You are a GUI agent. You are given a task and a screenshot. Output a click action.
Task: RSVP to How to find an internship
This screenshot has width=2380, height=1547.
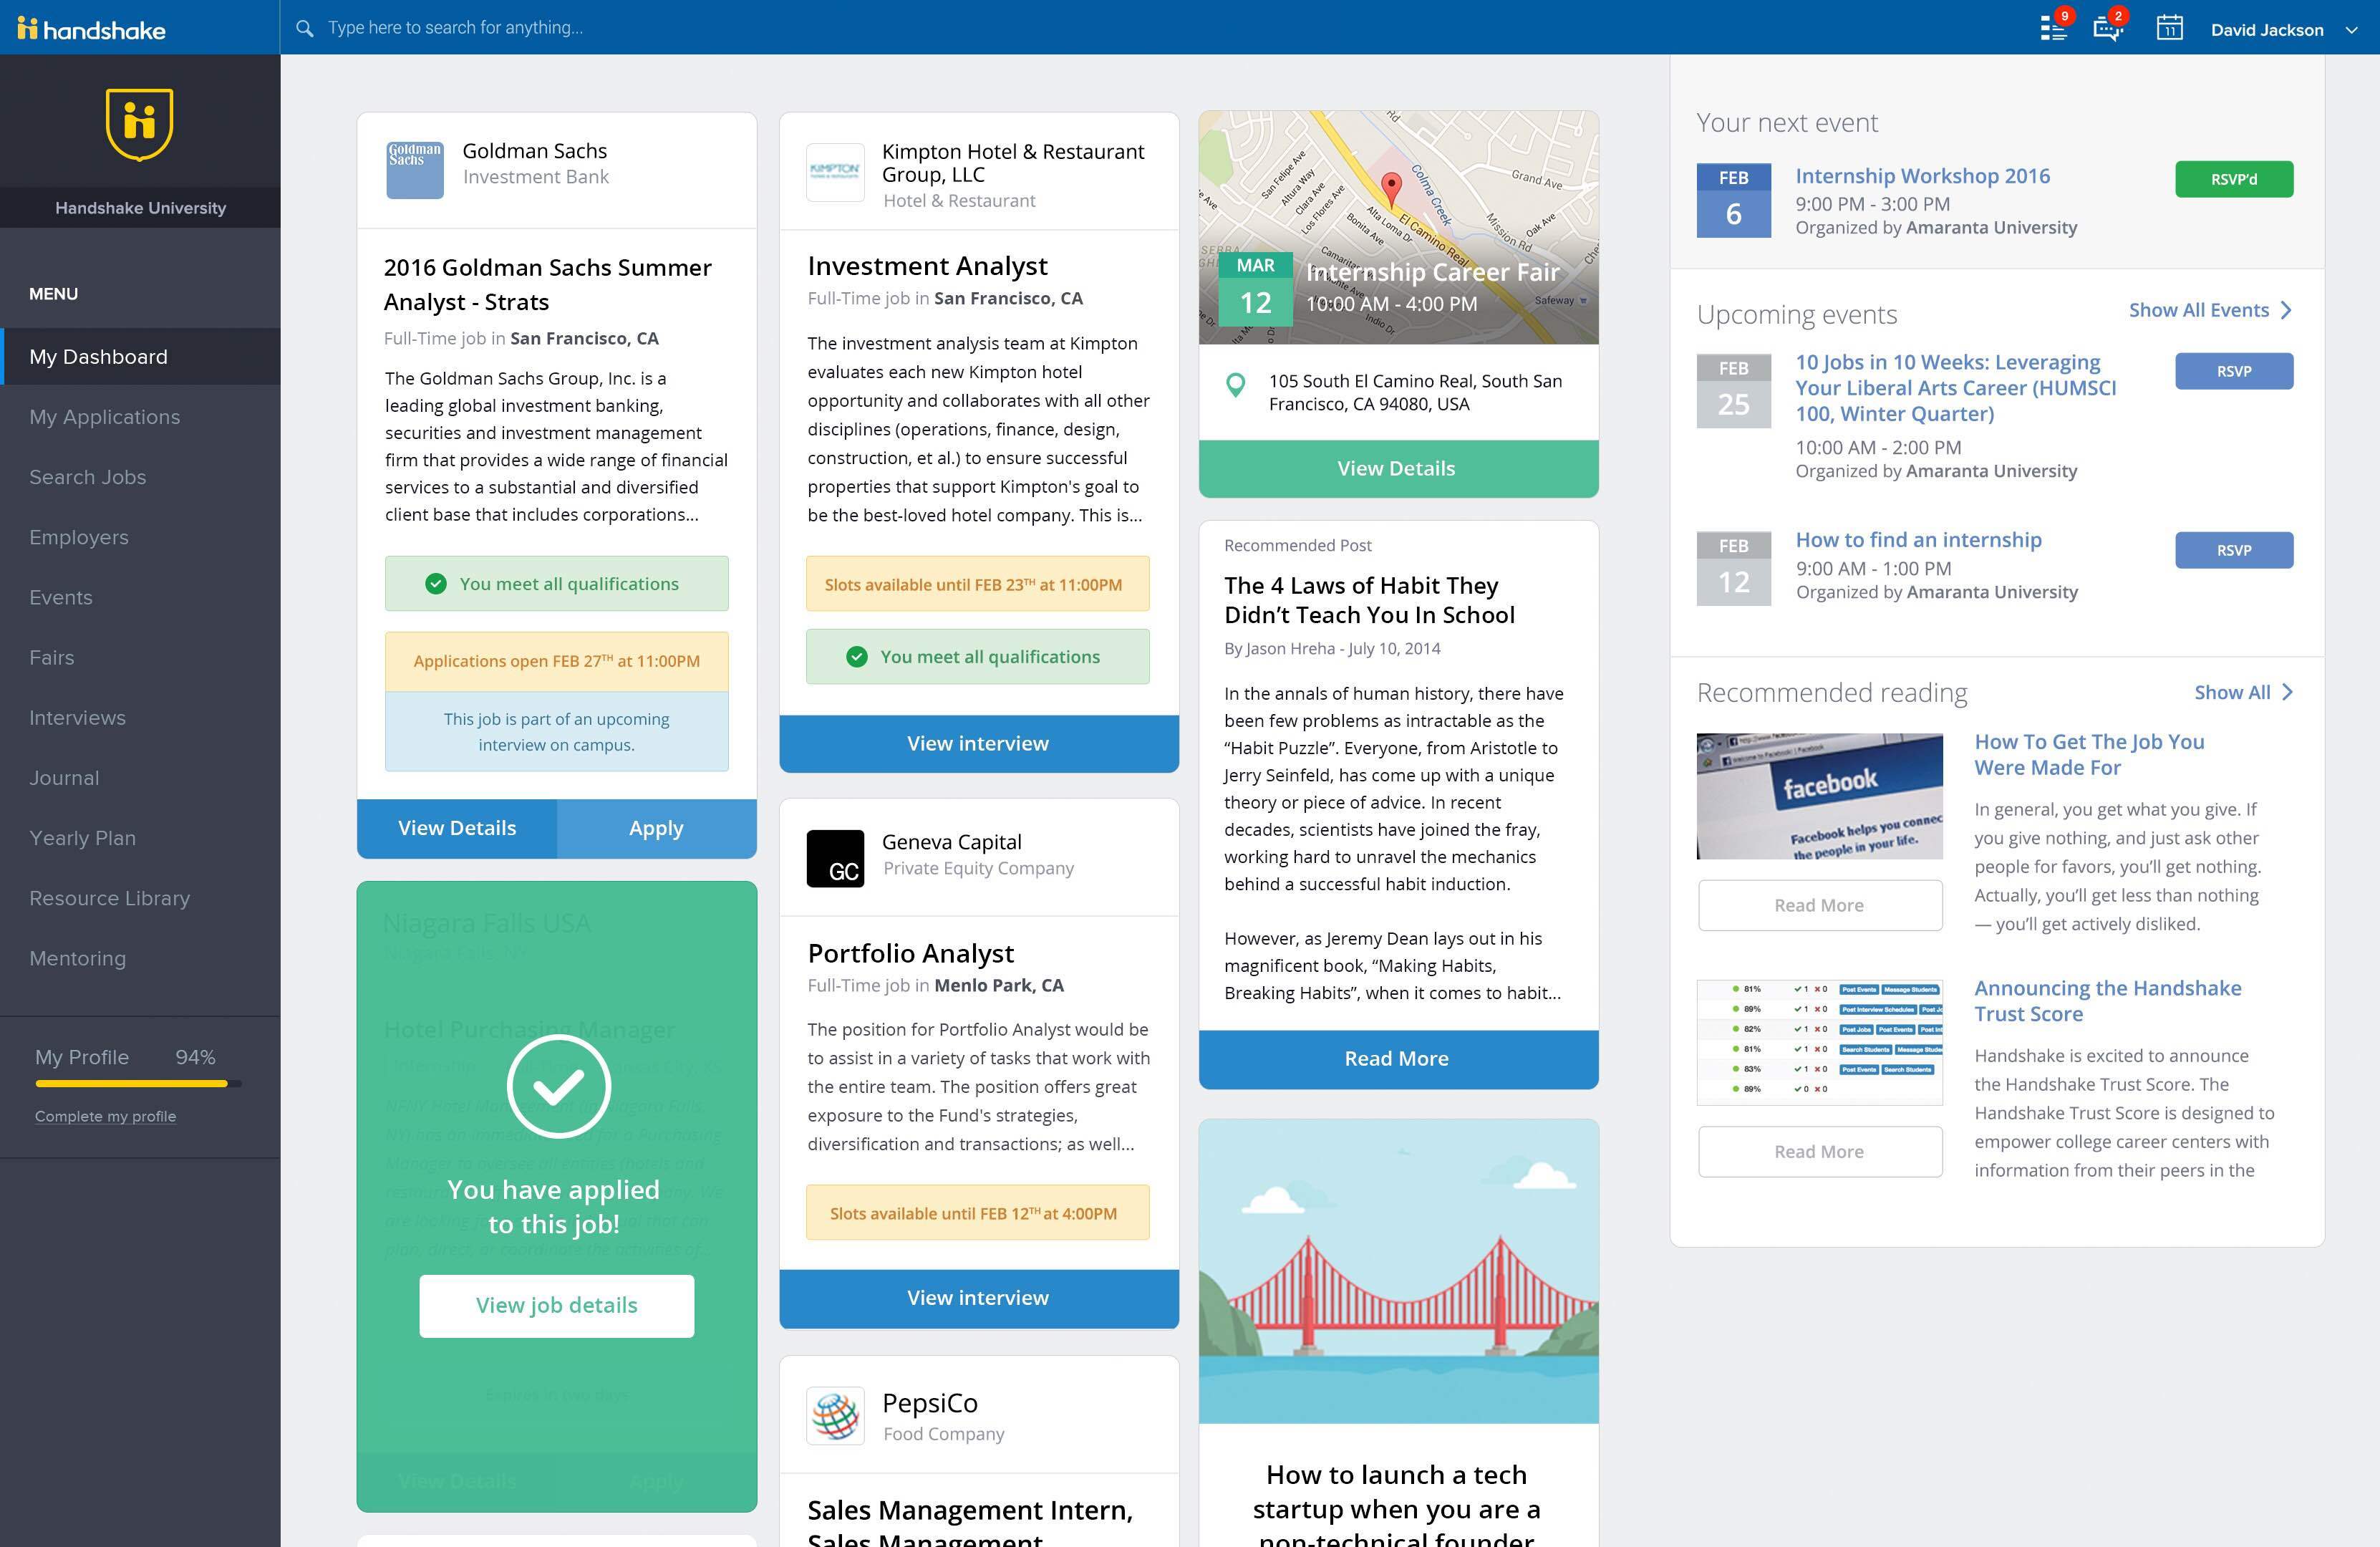click(x=2234, y=550)
